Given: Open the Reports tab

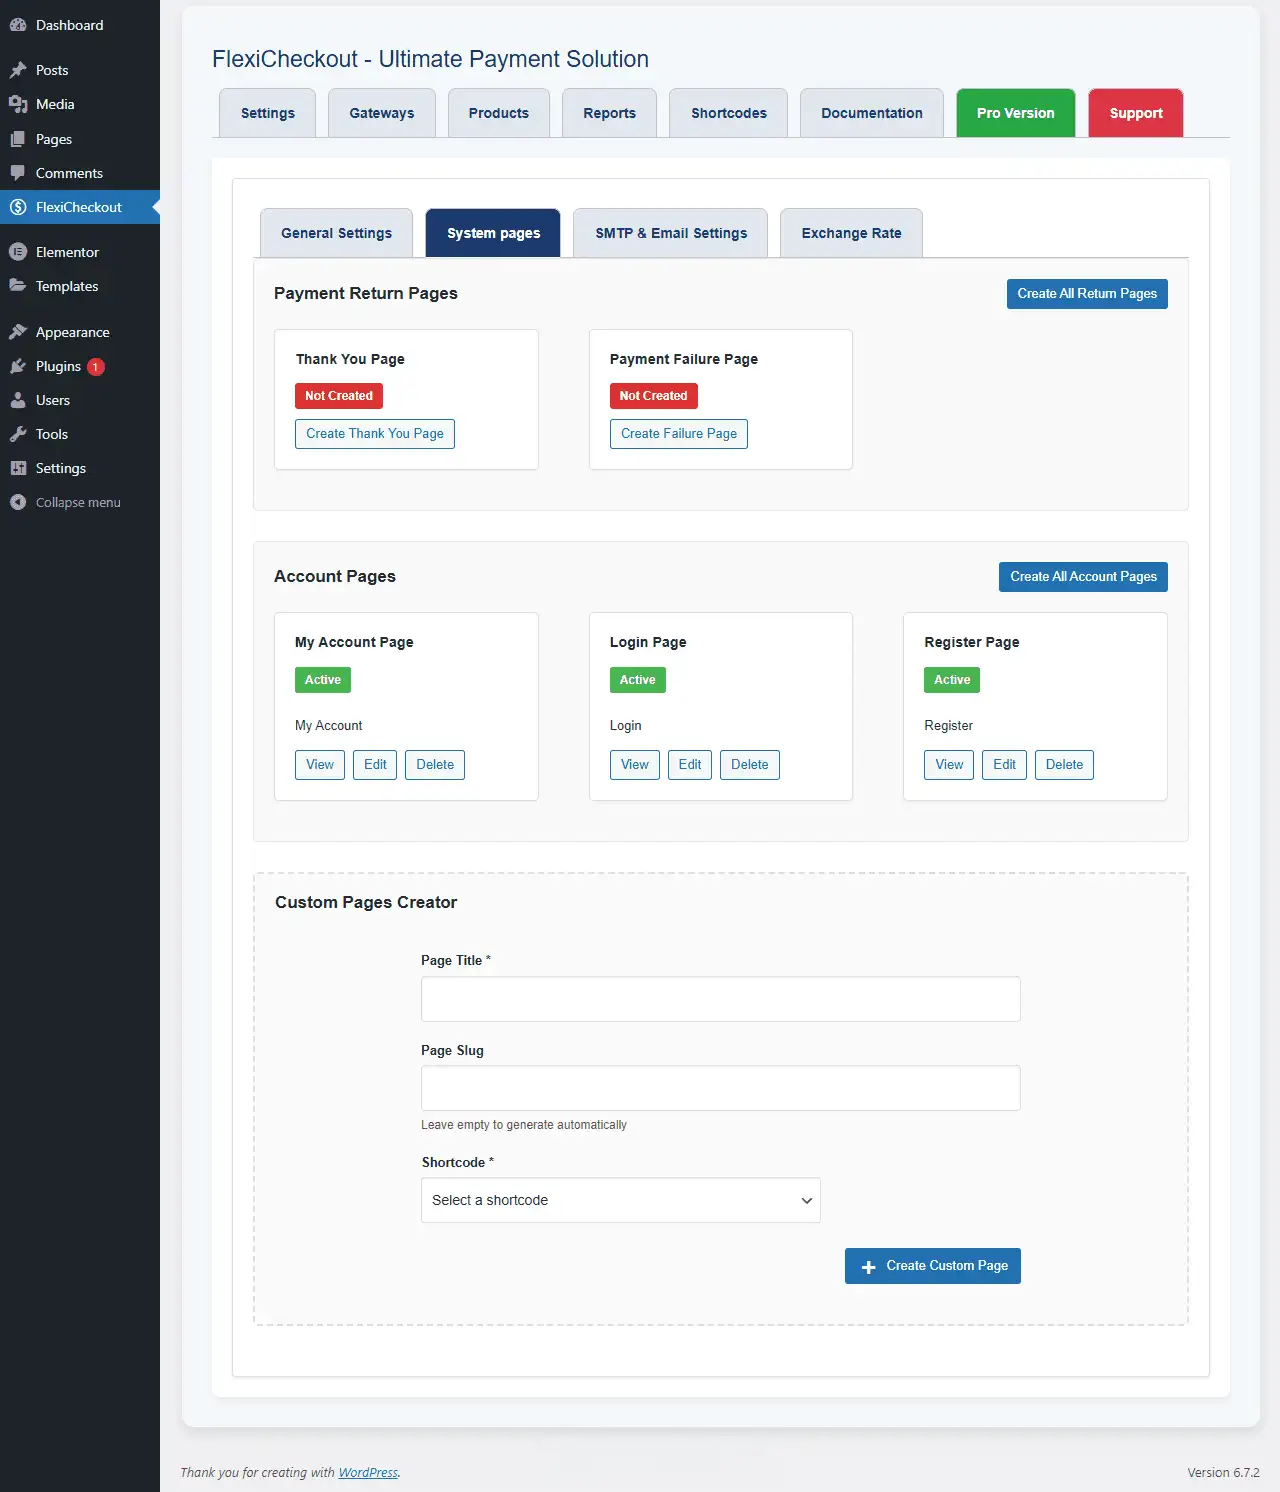Looking at the screenshot, I should (610, 113).
